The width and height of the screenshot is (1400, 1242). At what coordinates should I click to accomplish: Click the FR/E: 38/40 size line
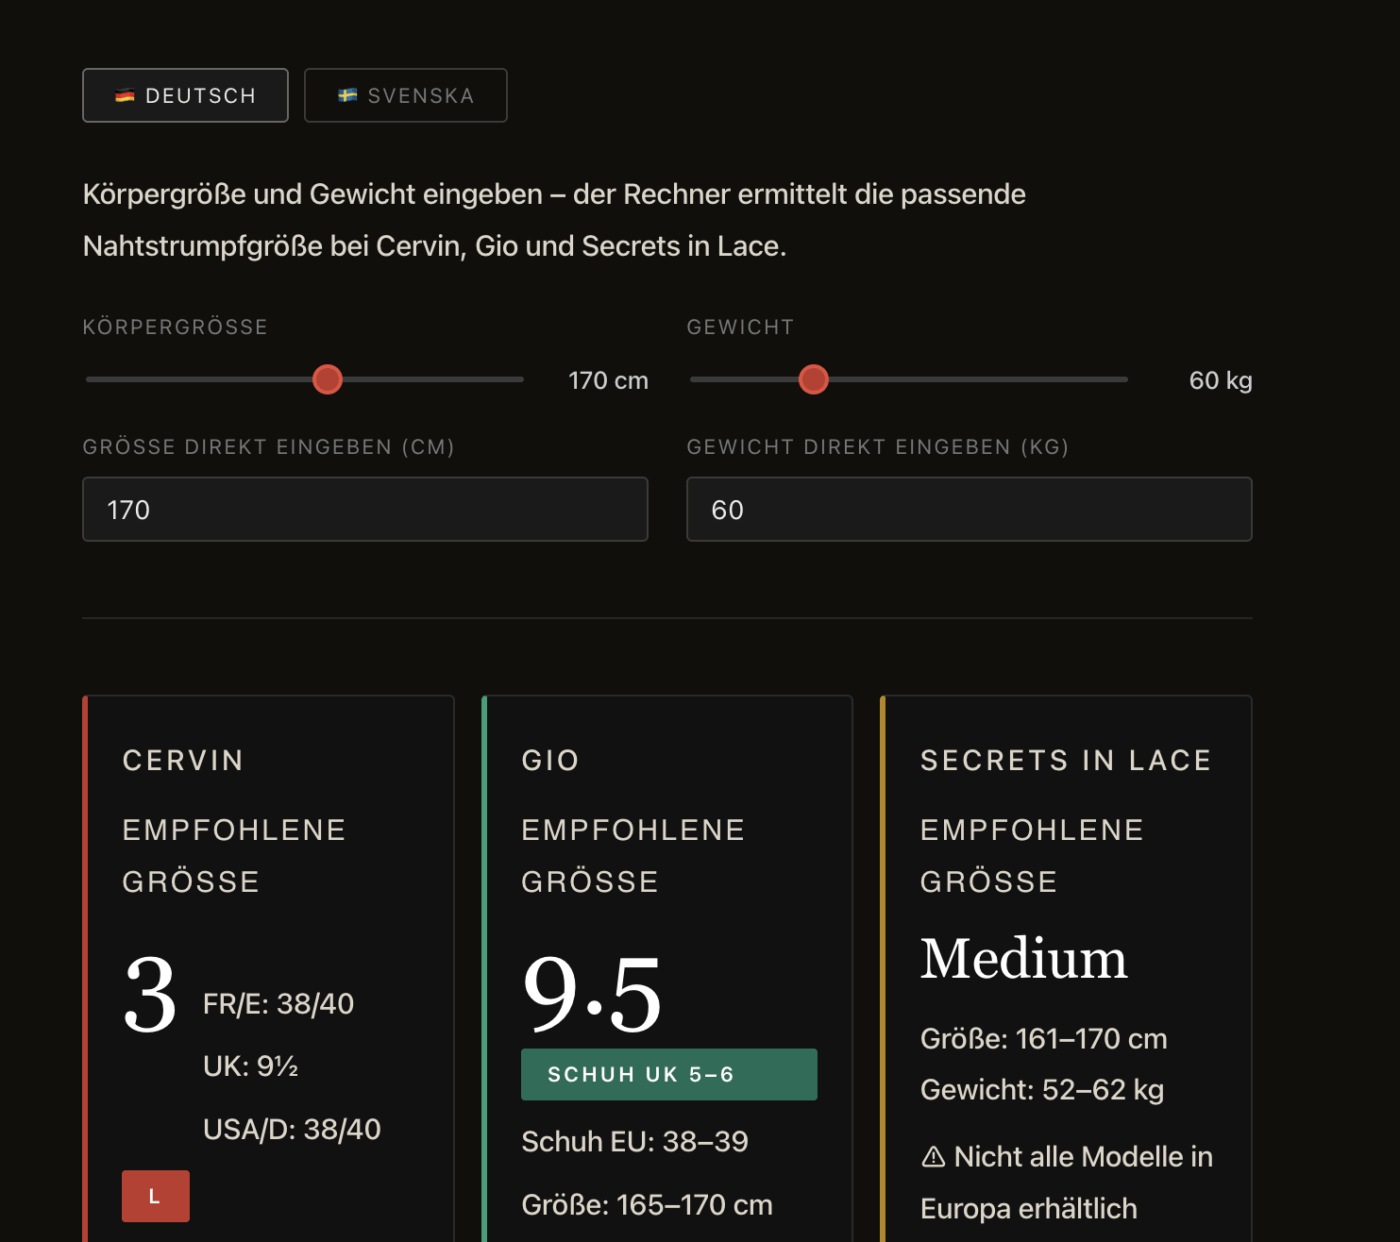coord(278,1004)
